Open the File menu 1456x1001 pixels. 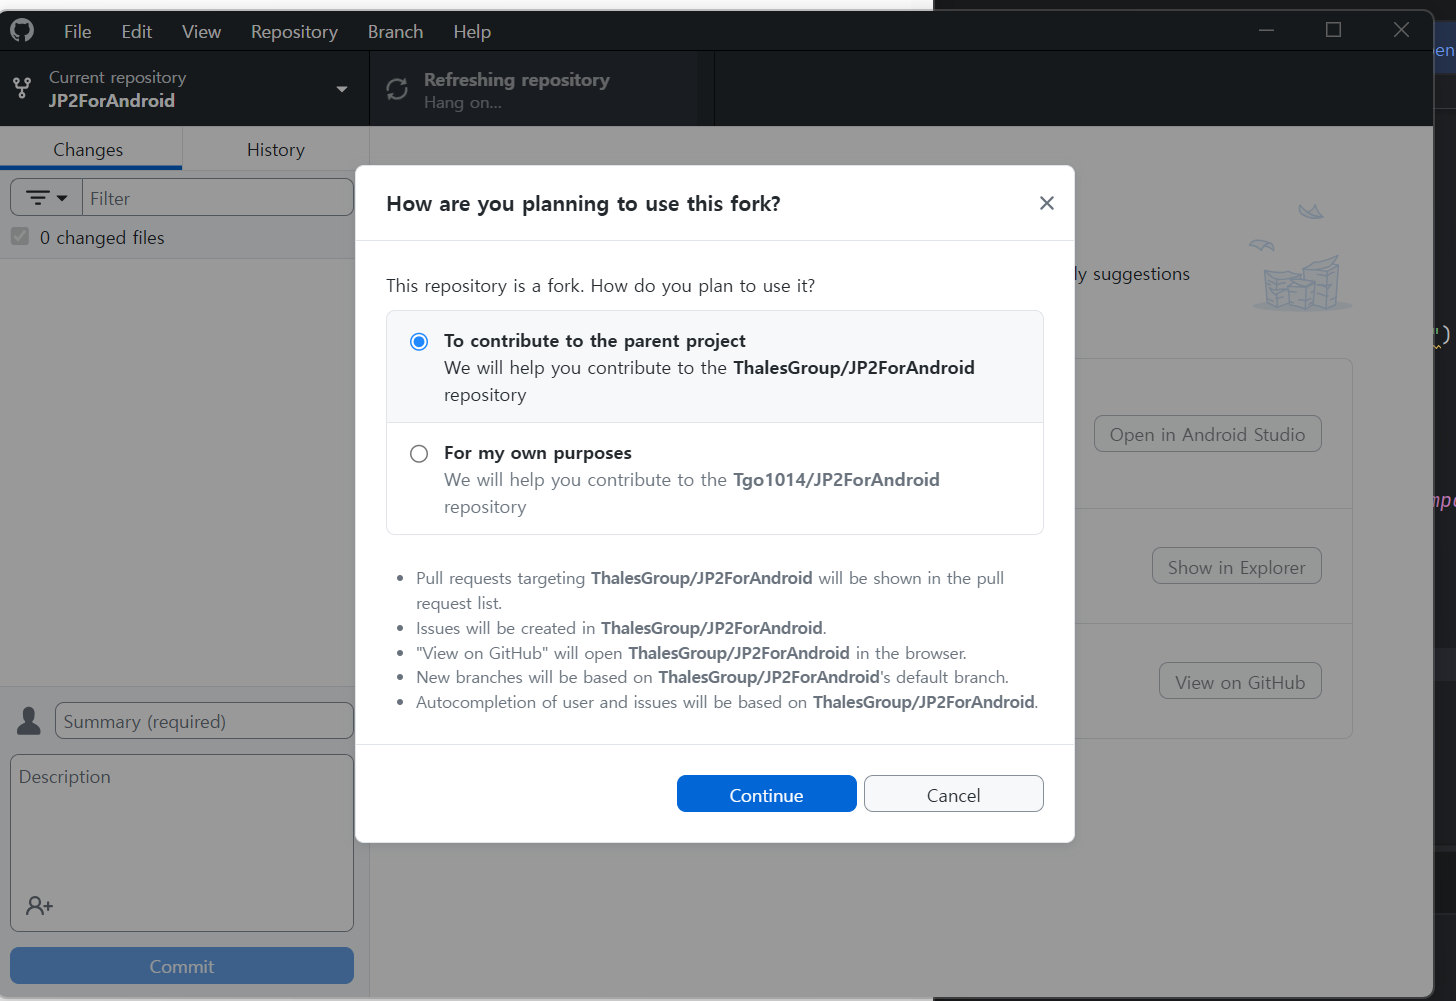(x=77, y=32)
